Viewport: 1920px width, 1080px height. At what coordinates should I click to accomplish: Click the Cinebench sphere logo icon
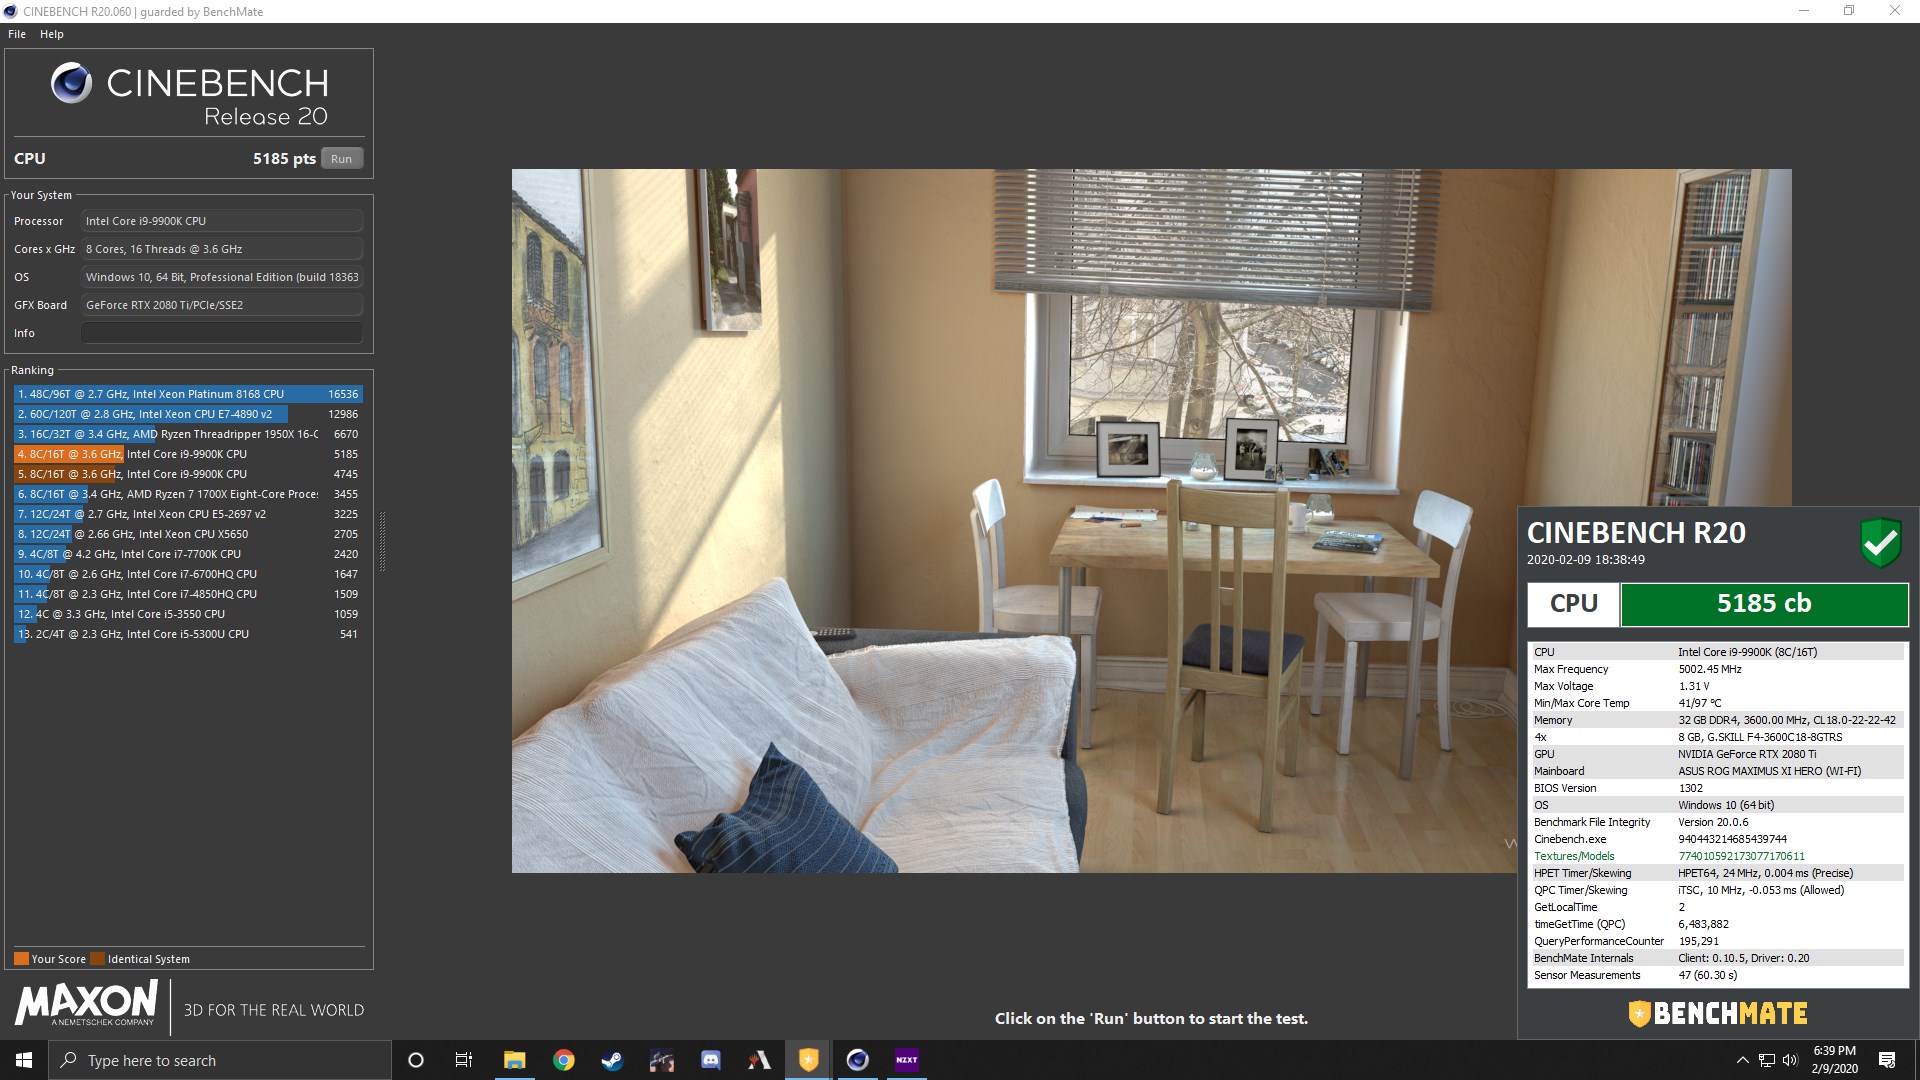pos(71,83)
